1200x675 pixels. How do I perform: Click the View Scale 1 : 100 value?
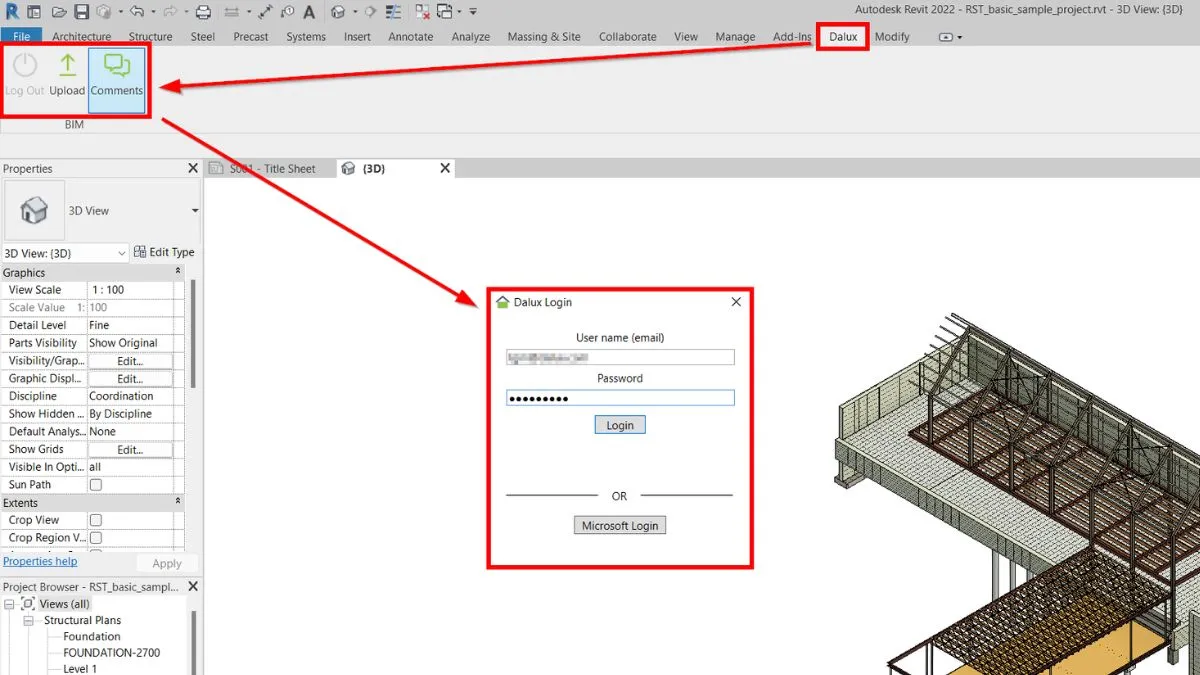130,290
